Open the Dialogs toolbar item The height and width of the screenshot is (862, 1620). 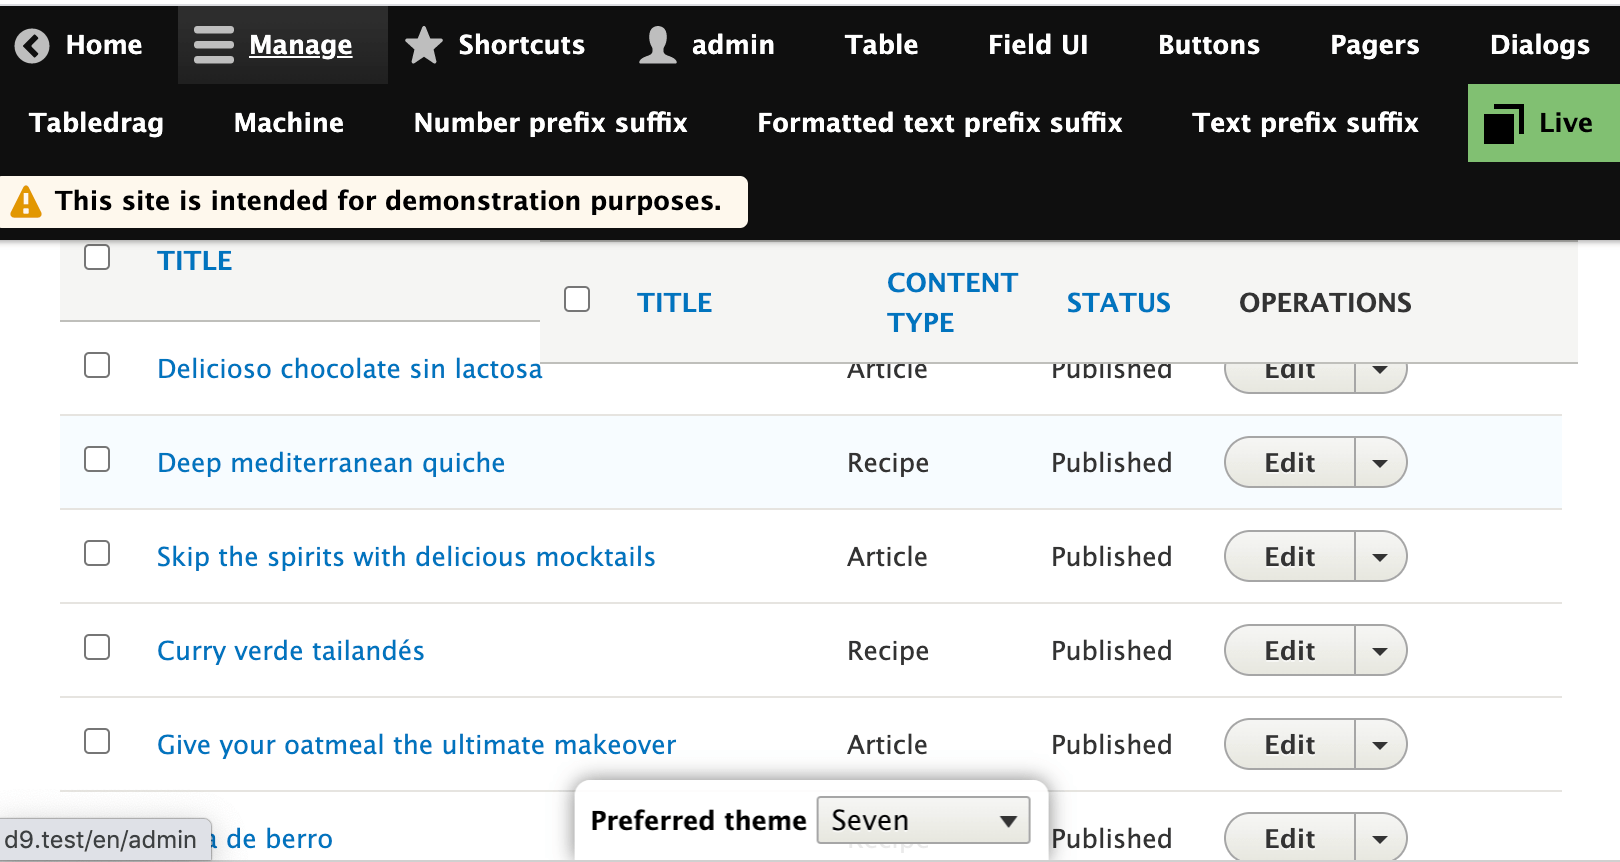1539,45
